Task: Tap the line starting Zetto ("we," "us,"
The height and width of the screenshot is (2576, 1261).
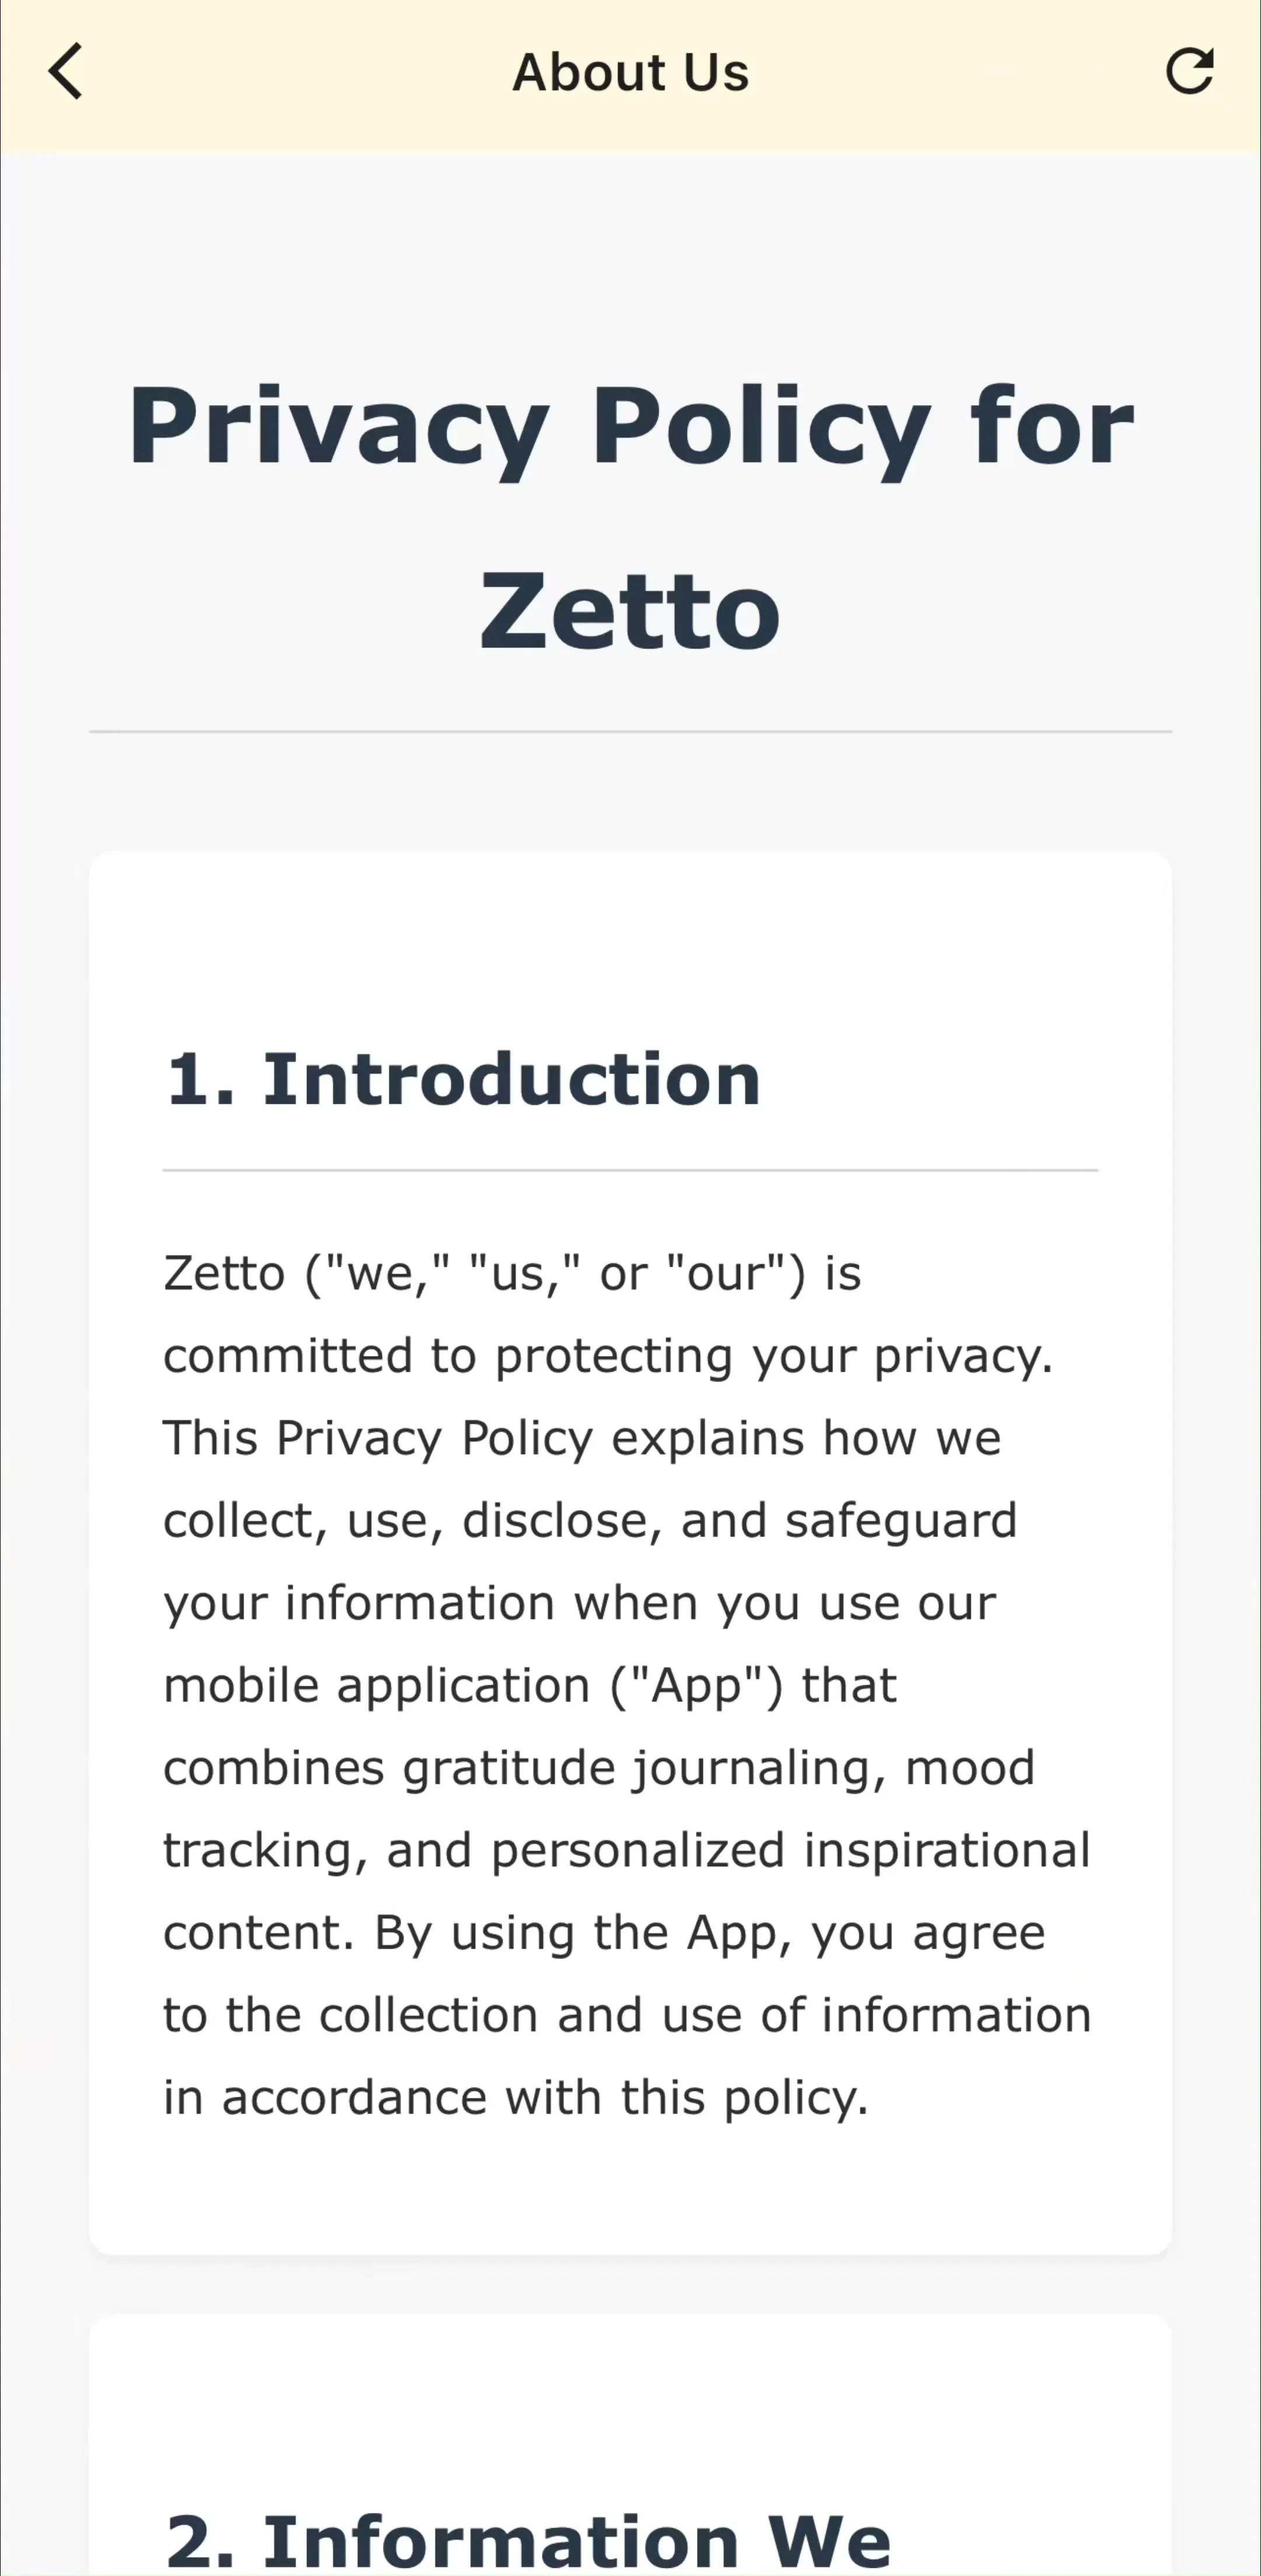Action: point(512,1274)
